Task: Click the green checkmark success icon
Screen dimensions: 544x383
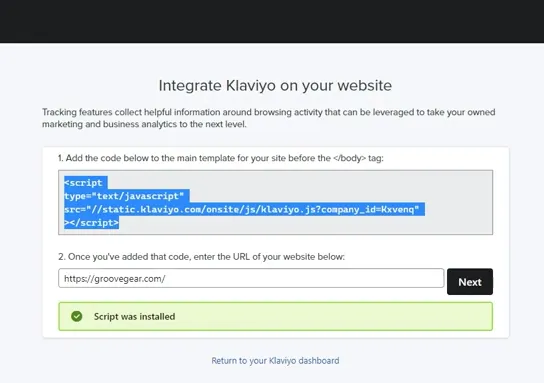Action: (x=77, y=316)
